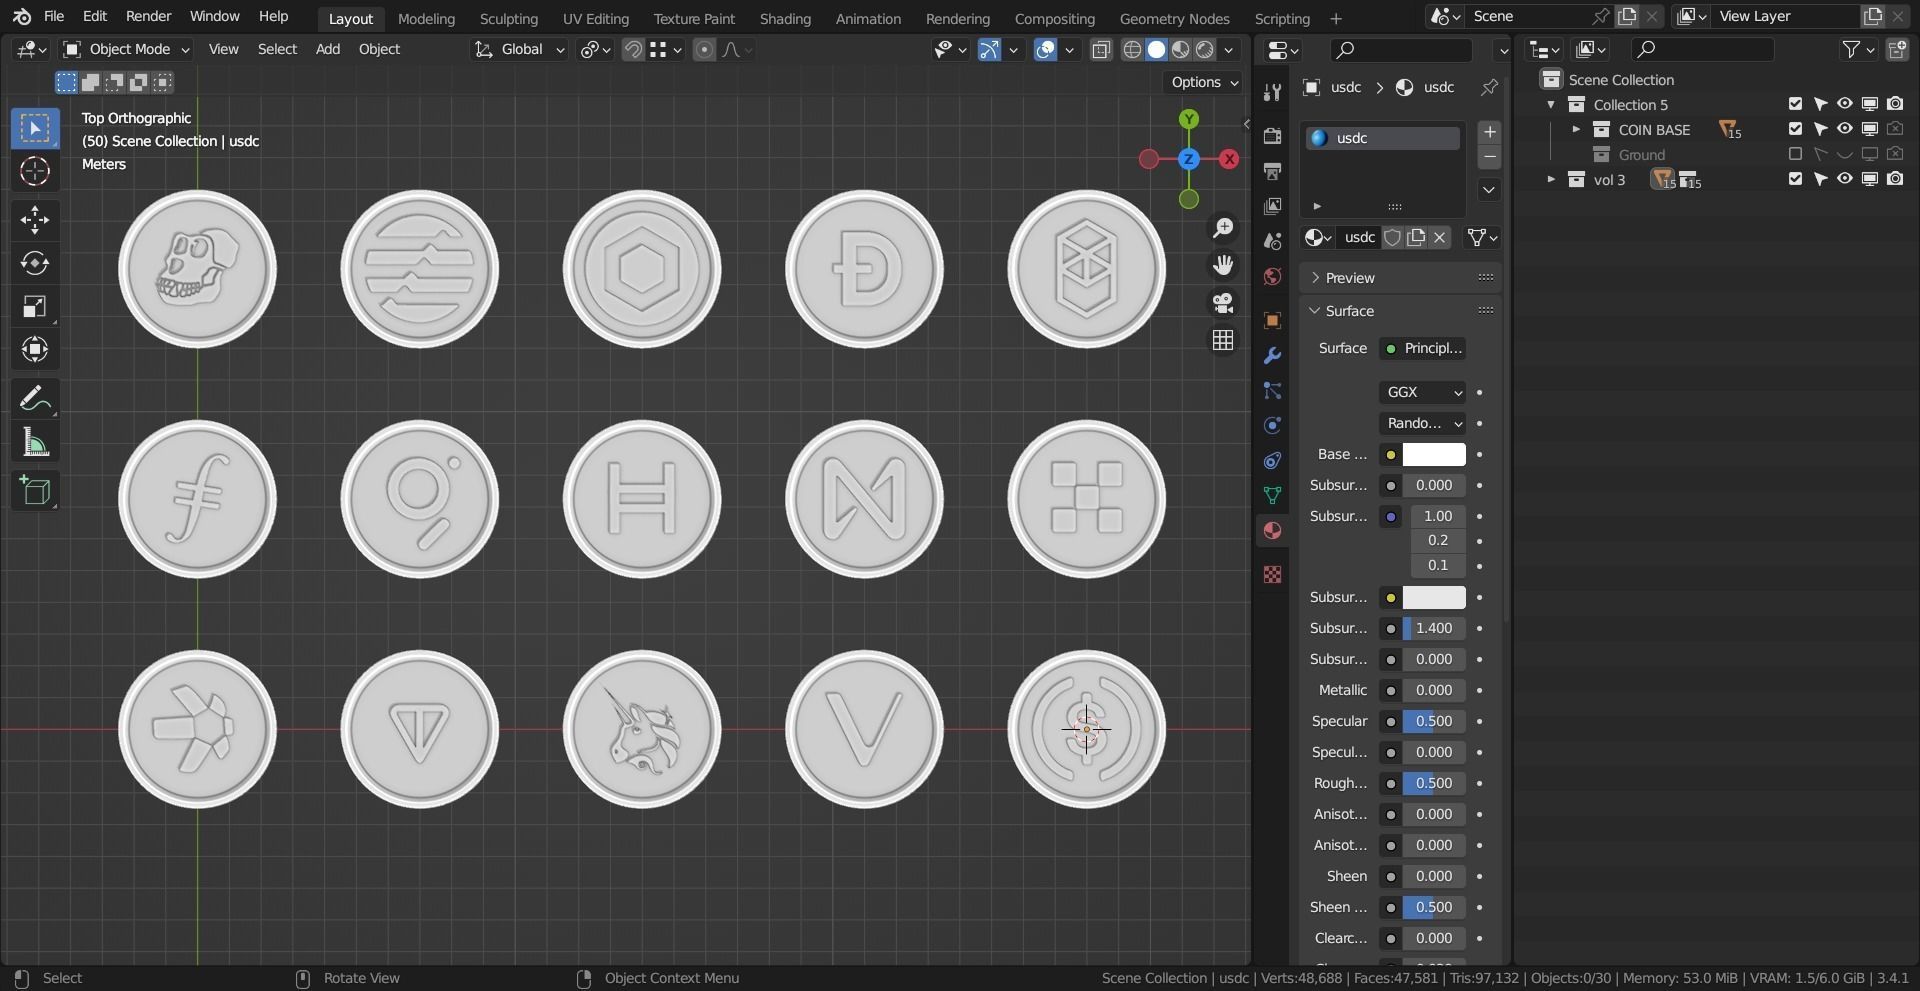Expand the COIN BASE collection
Screen dimensions: 1920x991
pyautogui.click(x=1576, y=129)
